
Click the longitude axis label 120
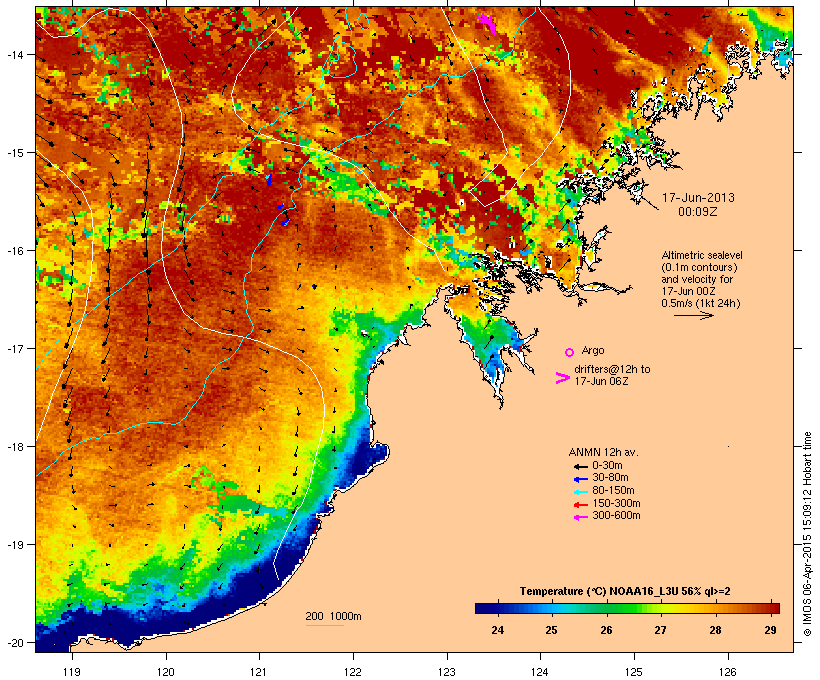tap(166, 672)
